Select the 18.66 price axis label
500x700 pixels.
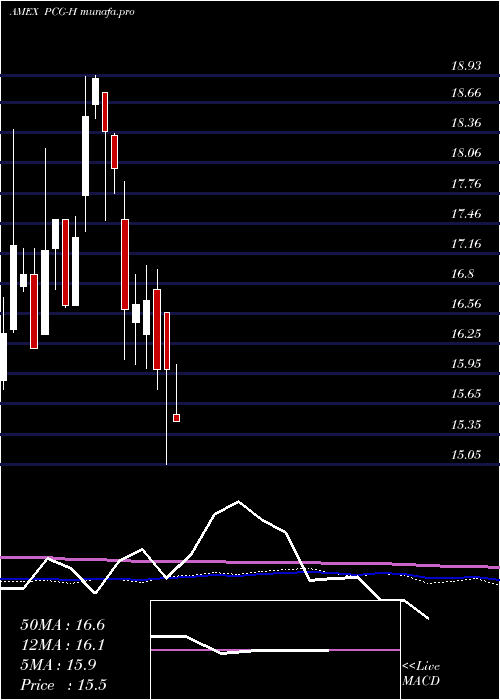pyautogui.click(x=466, y=93)
